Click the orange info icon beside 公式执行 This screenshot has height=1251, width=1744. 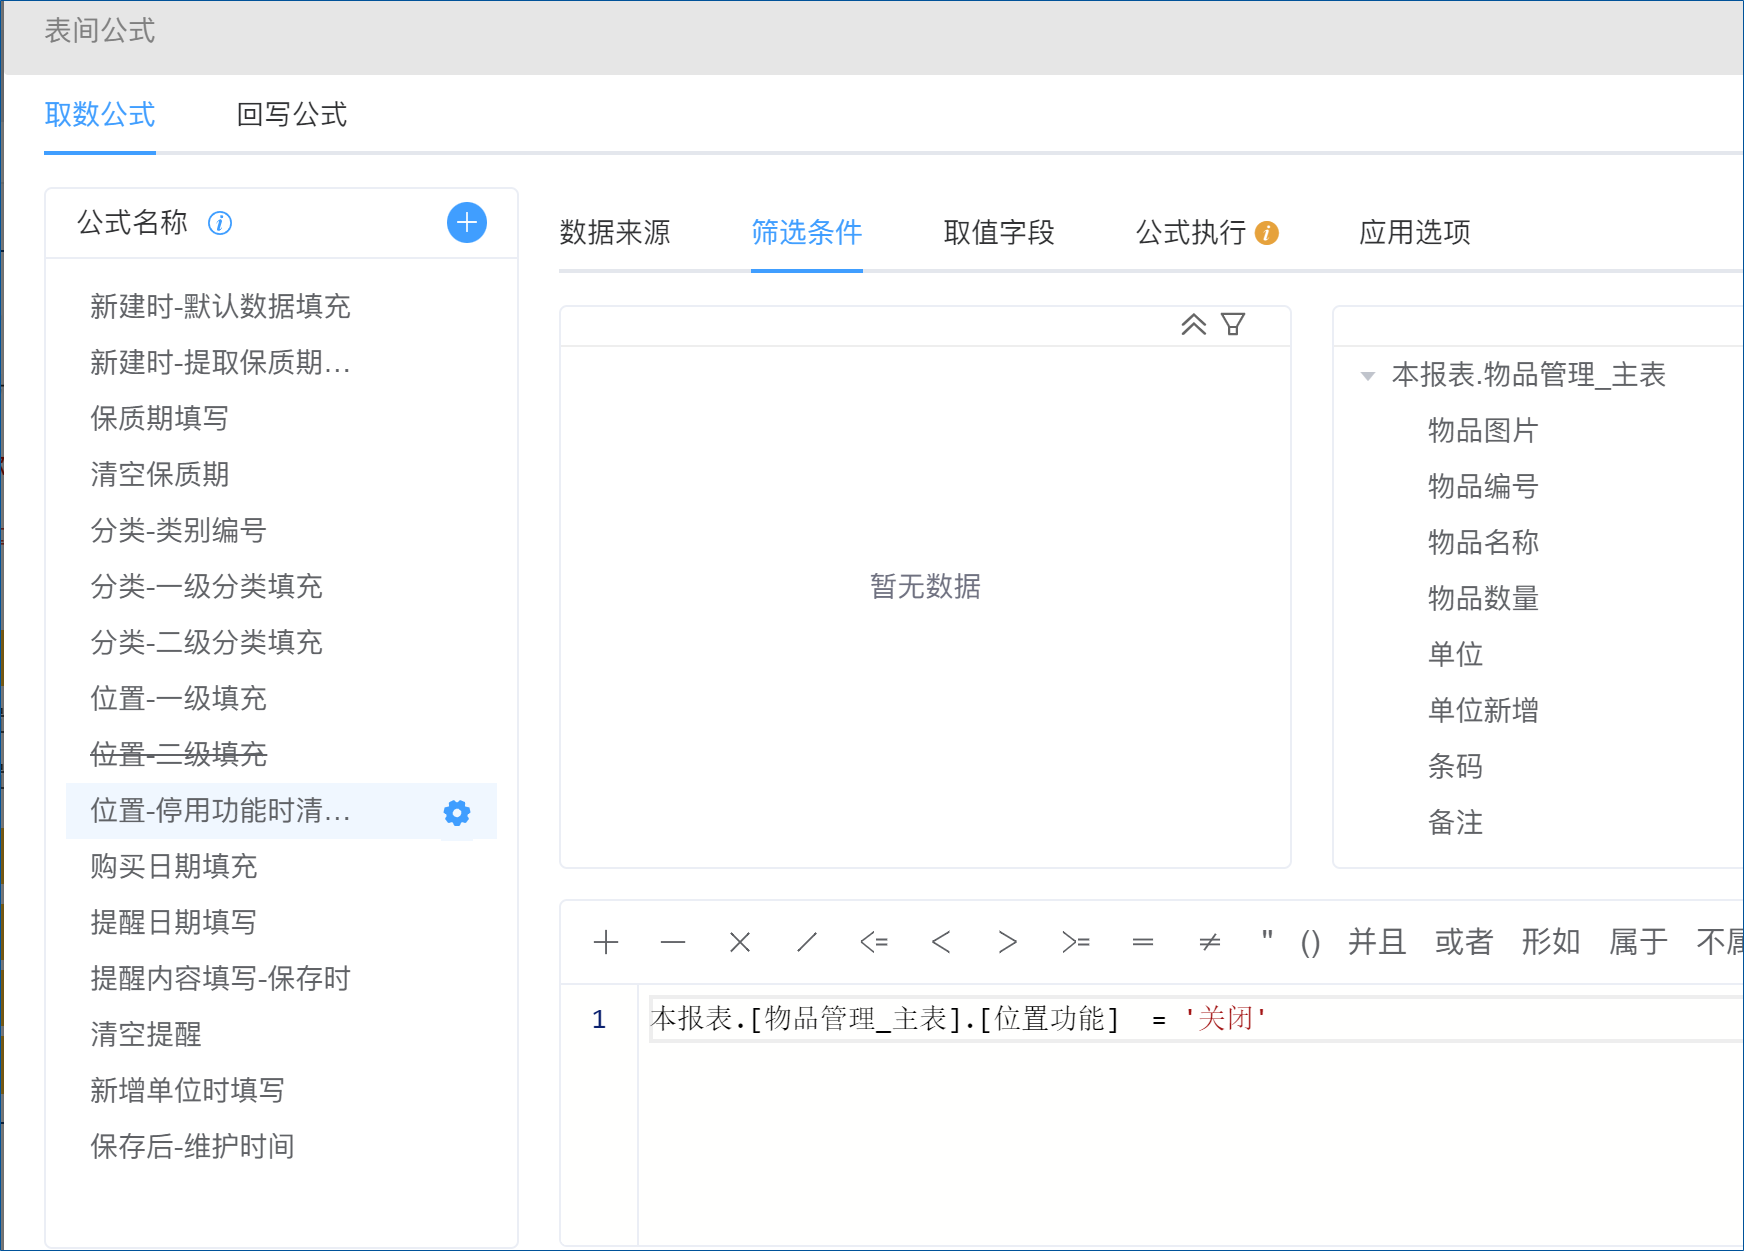pos(1267,233)
